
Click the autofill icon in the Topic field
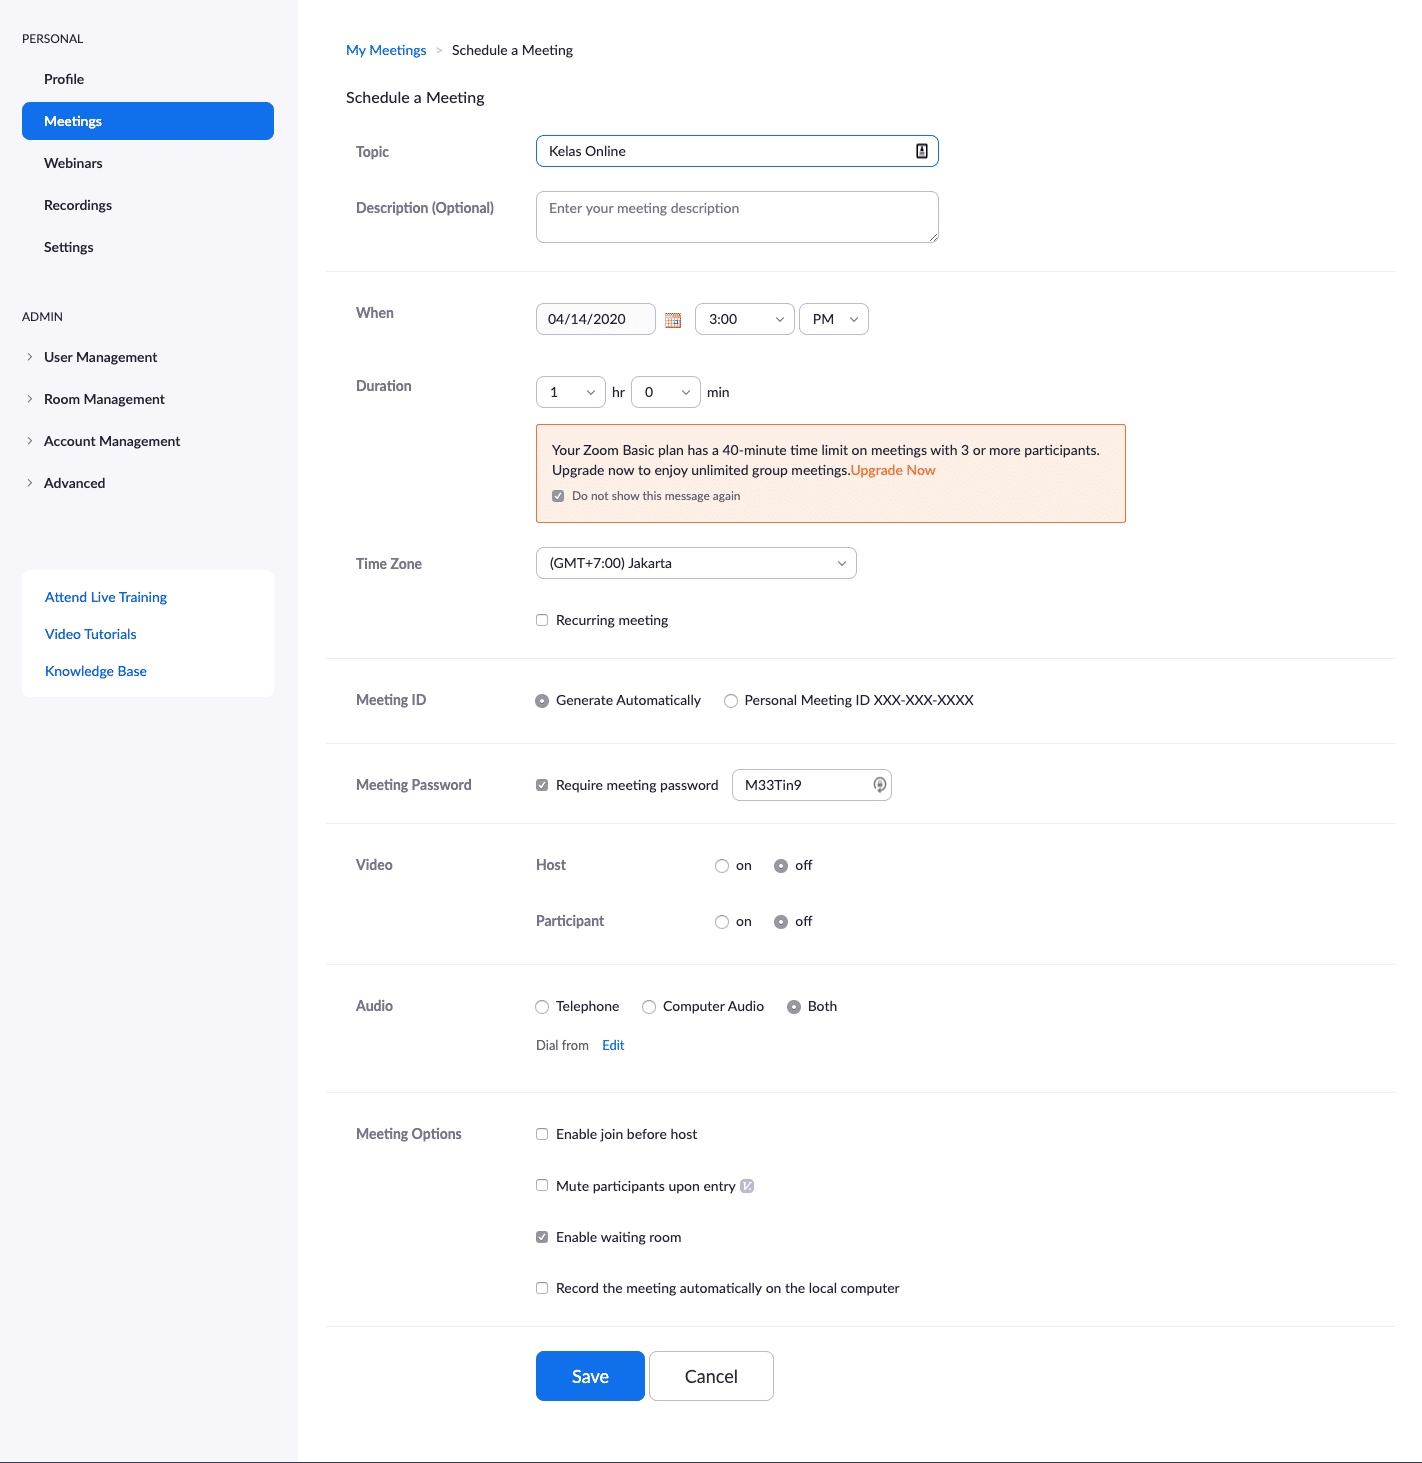[x=922, y=151]
